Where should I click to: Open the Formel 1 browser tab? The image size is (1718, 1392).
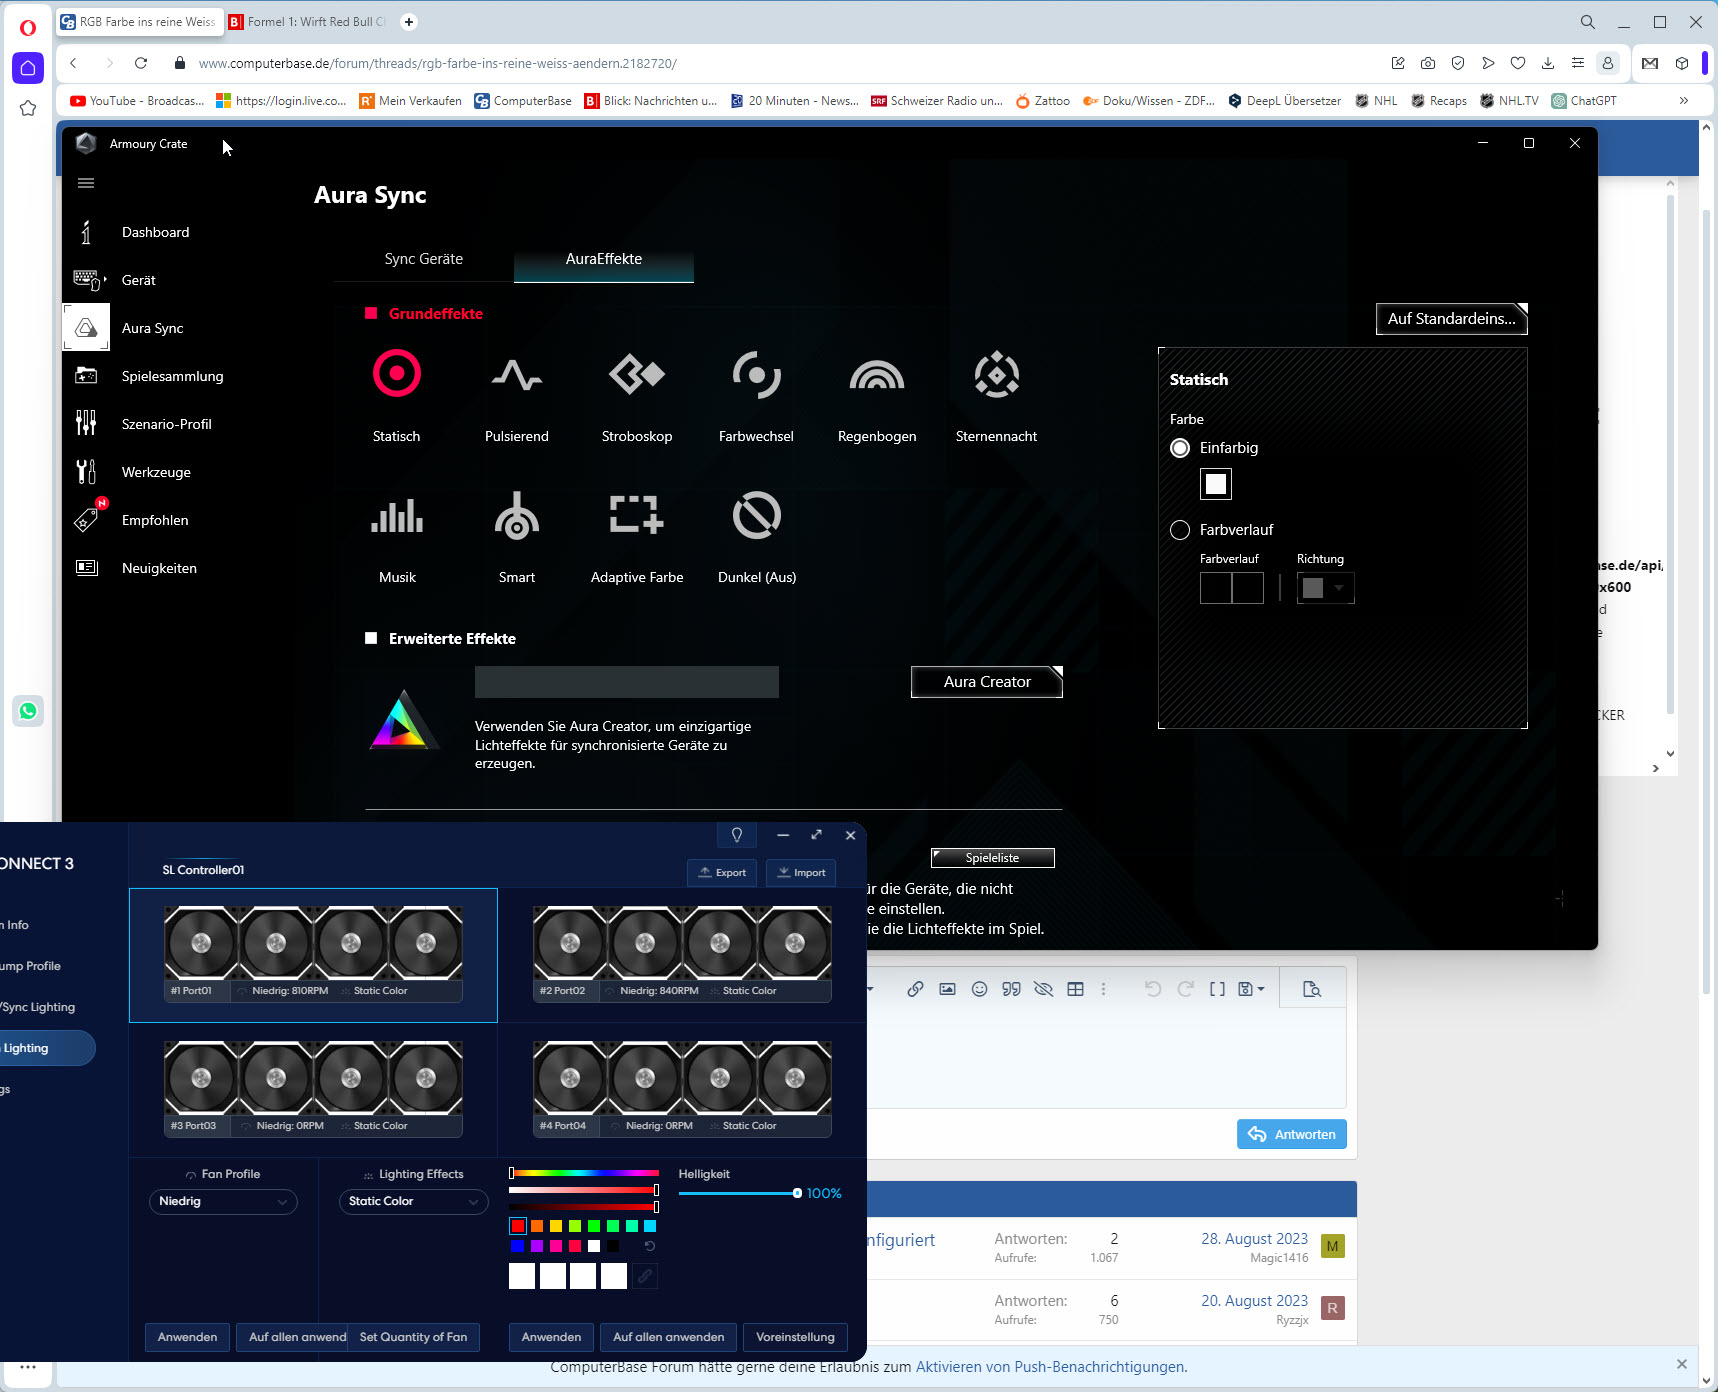(308, 21)
